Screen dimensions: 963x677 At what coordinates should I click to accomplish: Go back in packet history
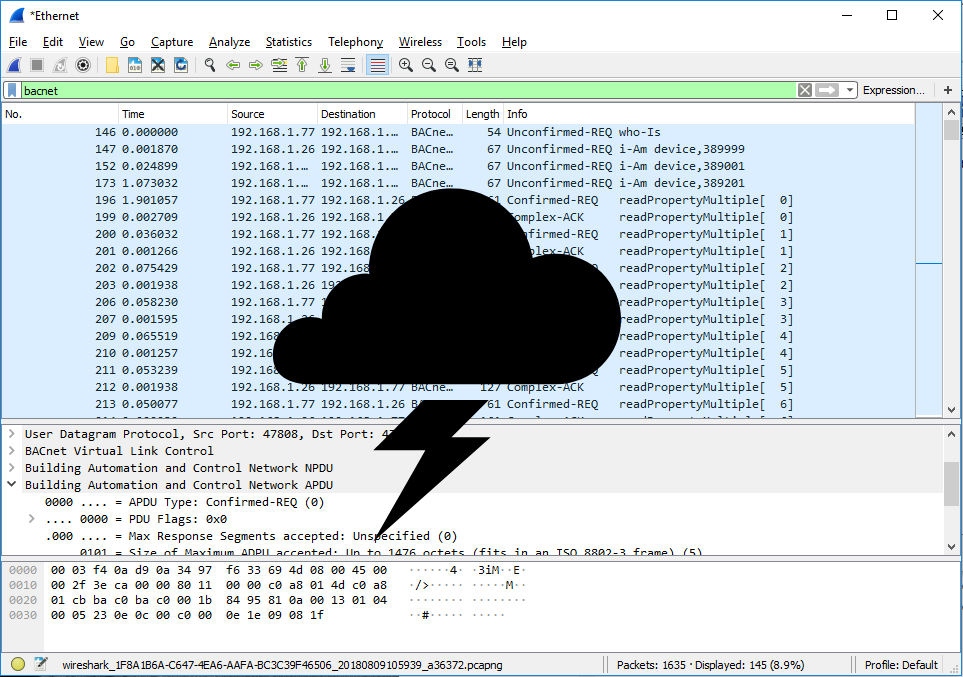point(233,65)
